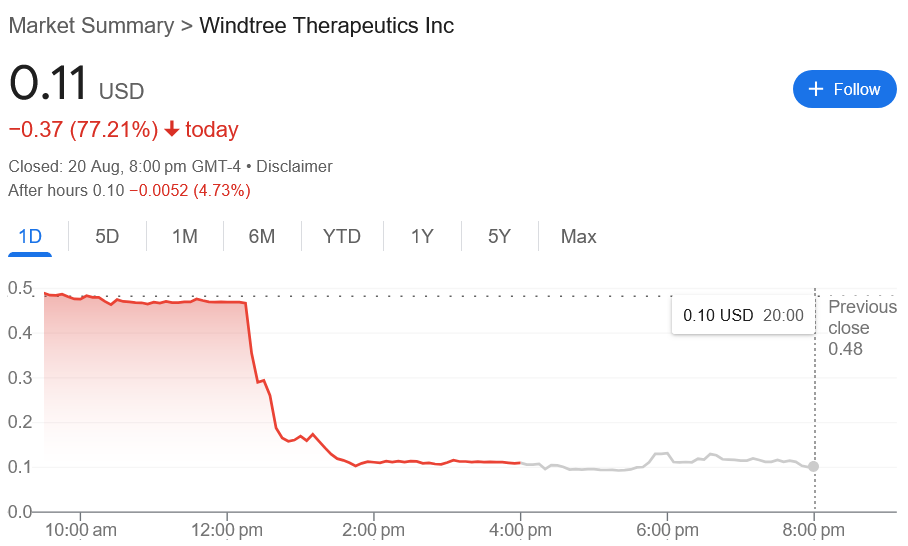Click the Windtree Therapeutics Inc title

[327, 26]
